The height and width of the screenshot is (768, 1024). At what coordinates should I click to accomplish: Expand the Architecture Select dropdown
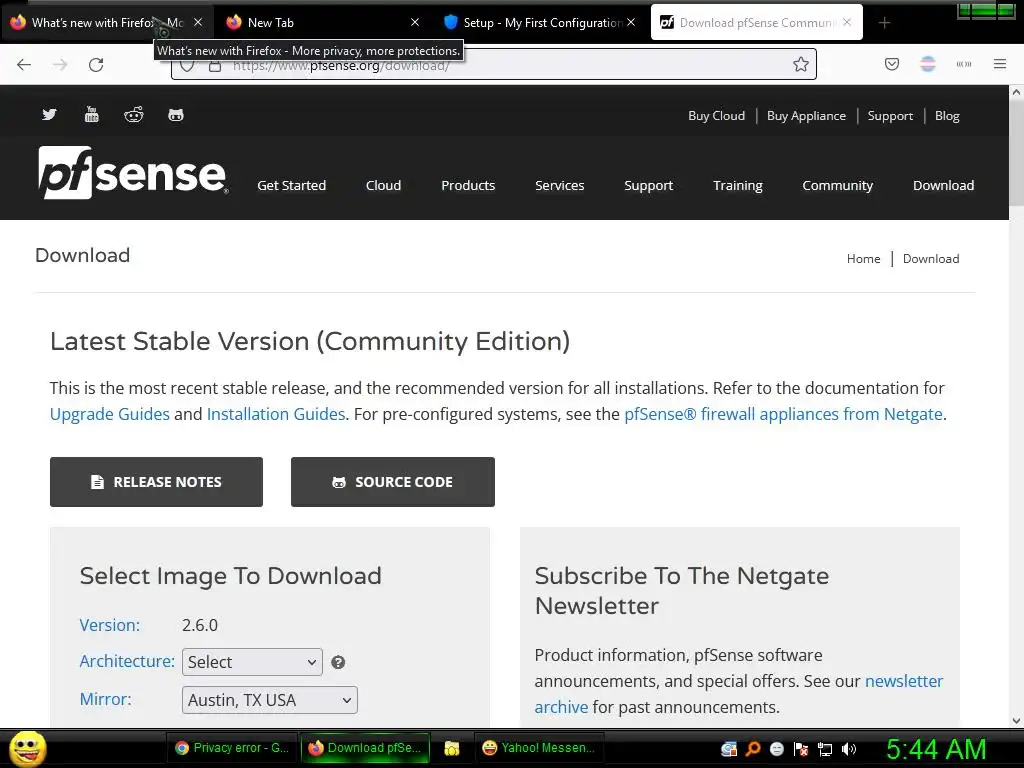(252, 662)
